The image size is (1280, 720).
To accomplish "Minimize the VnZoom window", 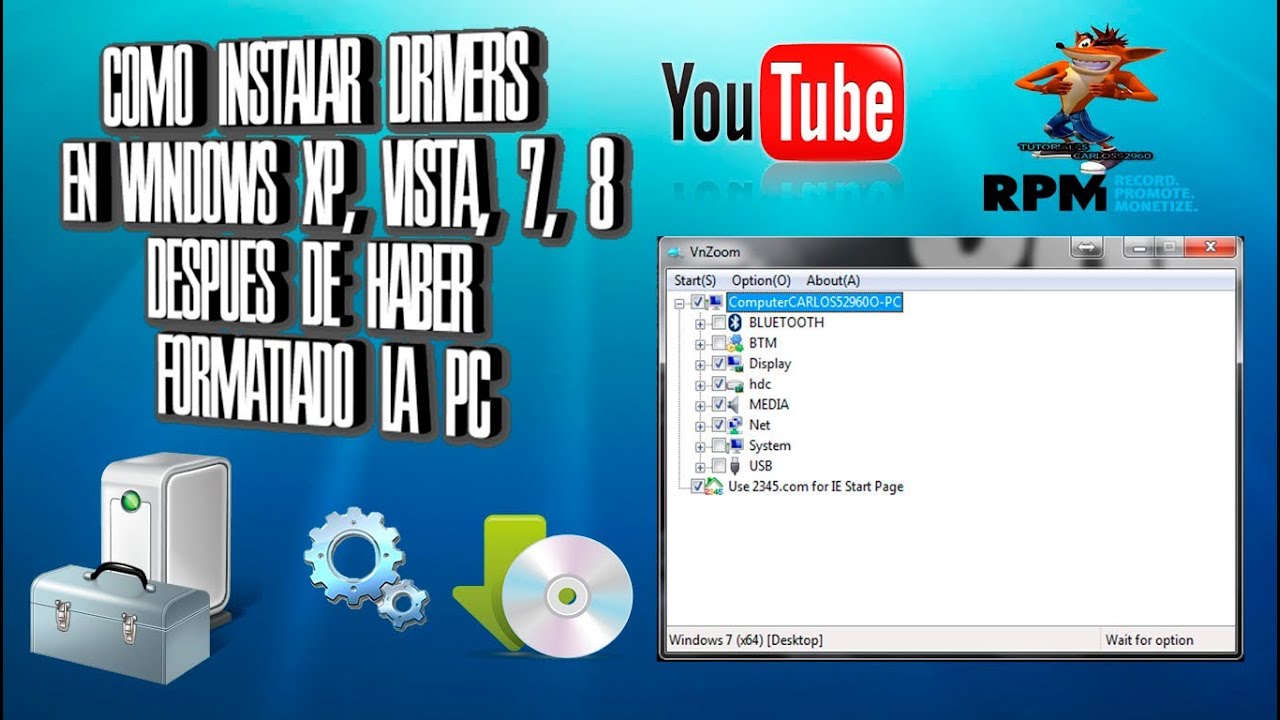I will [1139, 247].
